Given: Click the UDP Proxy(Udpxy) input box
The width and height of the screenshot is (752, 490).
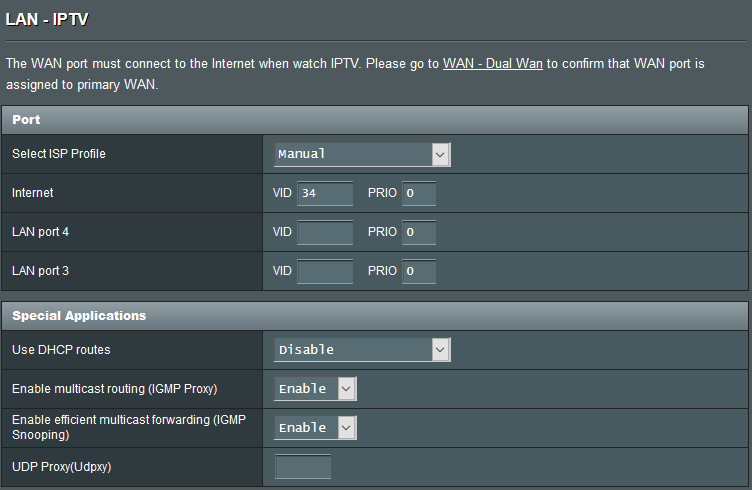Looking at the screenshot, I should 303,467.
